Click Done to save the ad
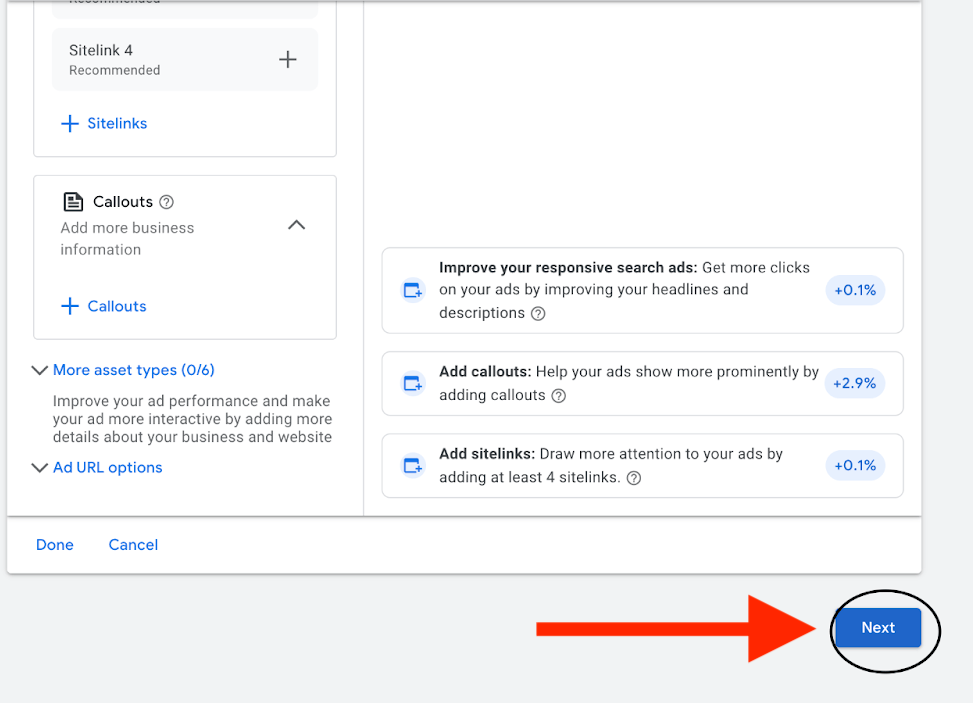Viewport: 973px width, 703px height. point(55,545)
